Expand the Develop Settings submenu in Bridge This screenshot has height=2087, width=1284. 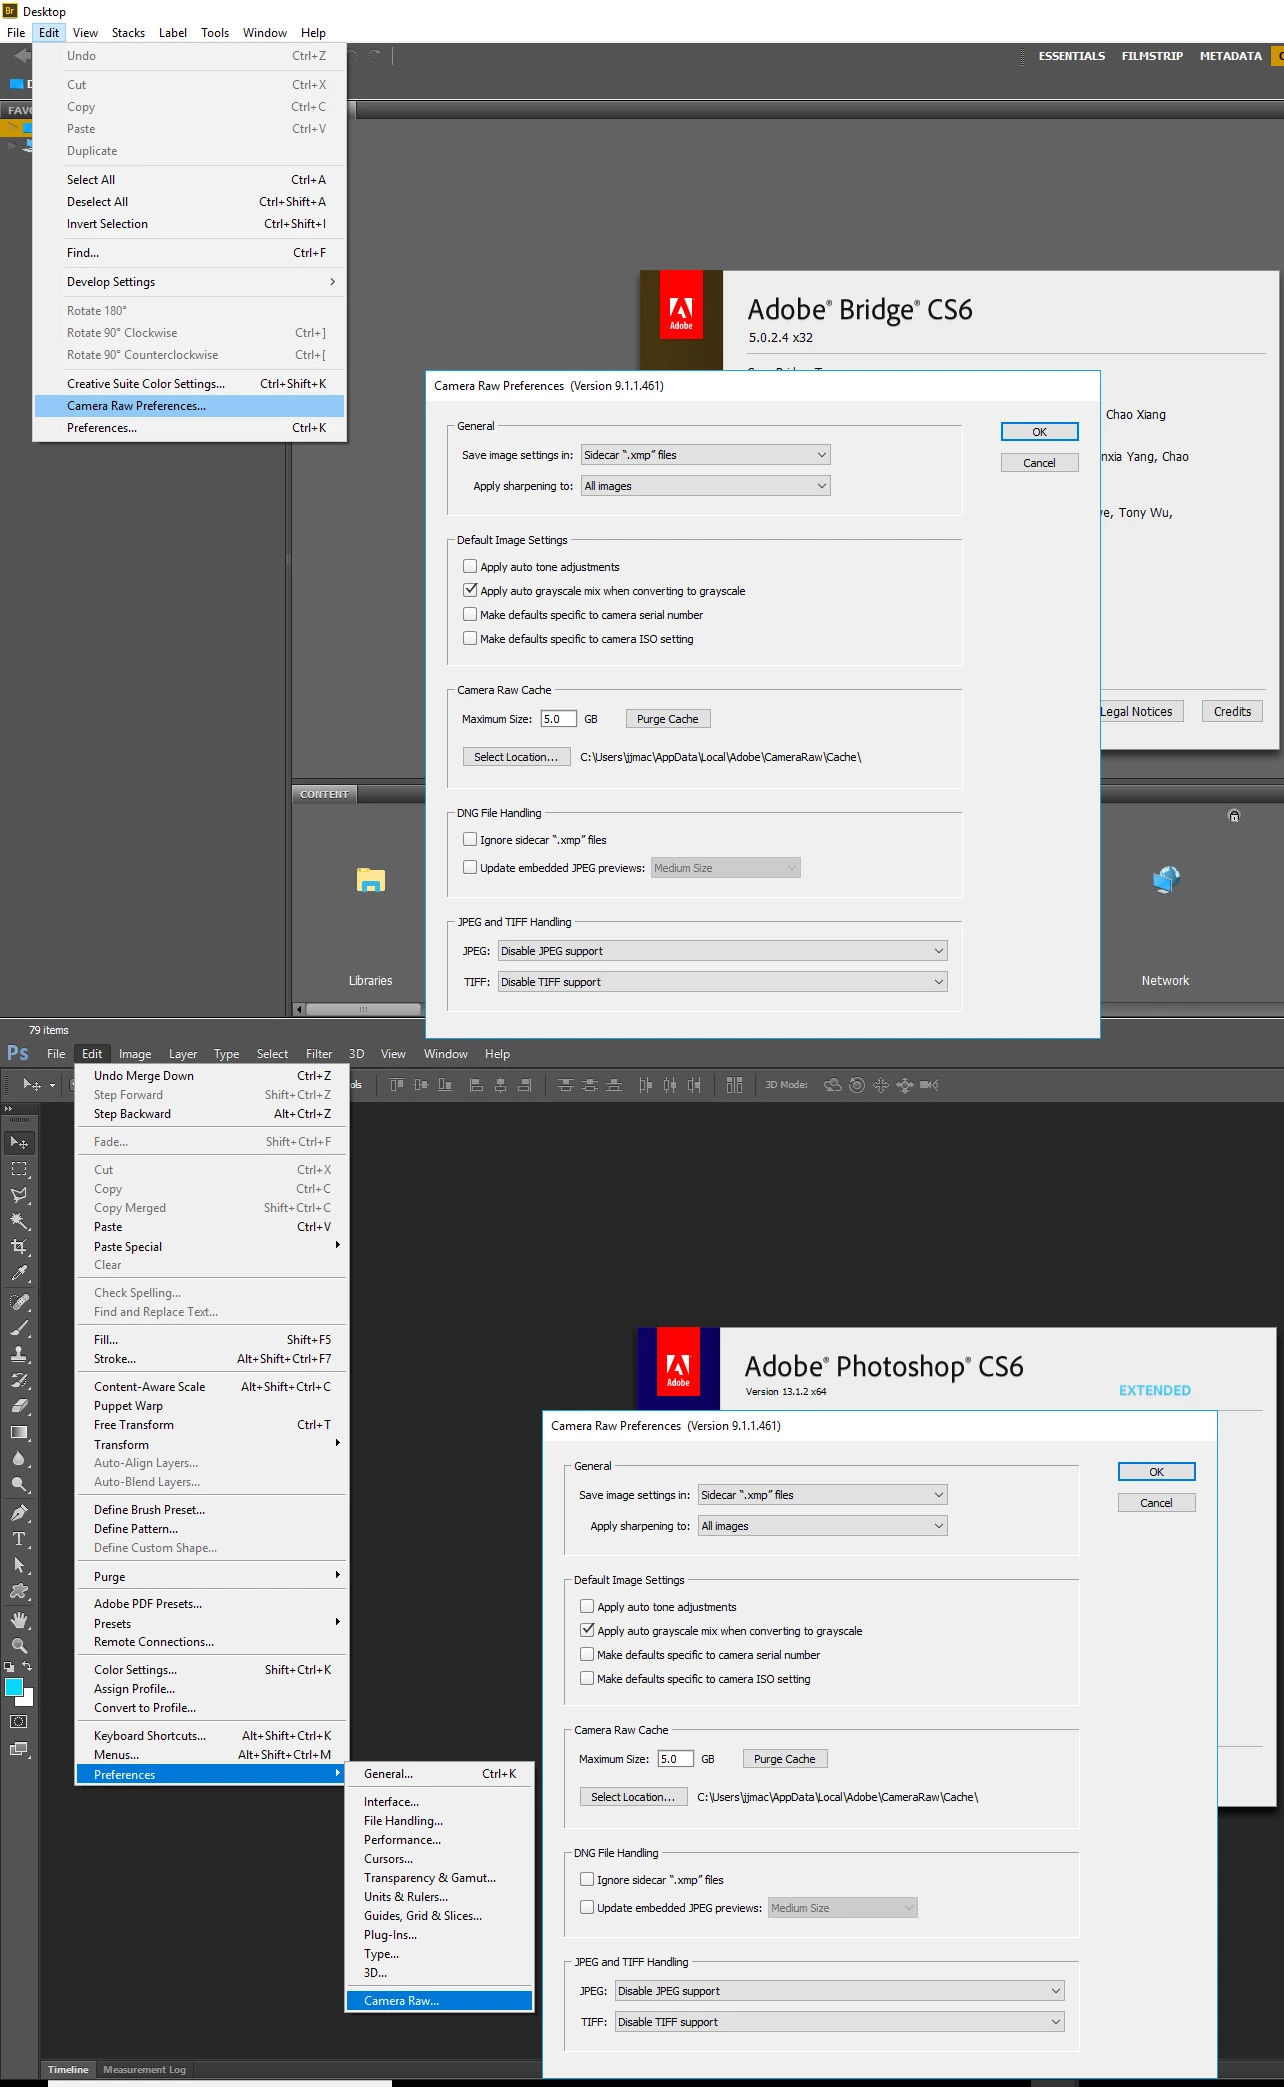[190, 282]
